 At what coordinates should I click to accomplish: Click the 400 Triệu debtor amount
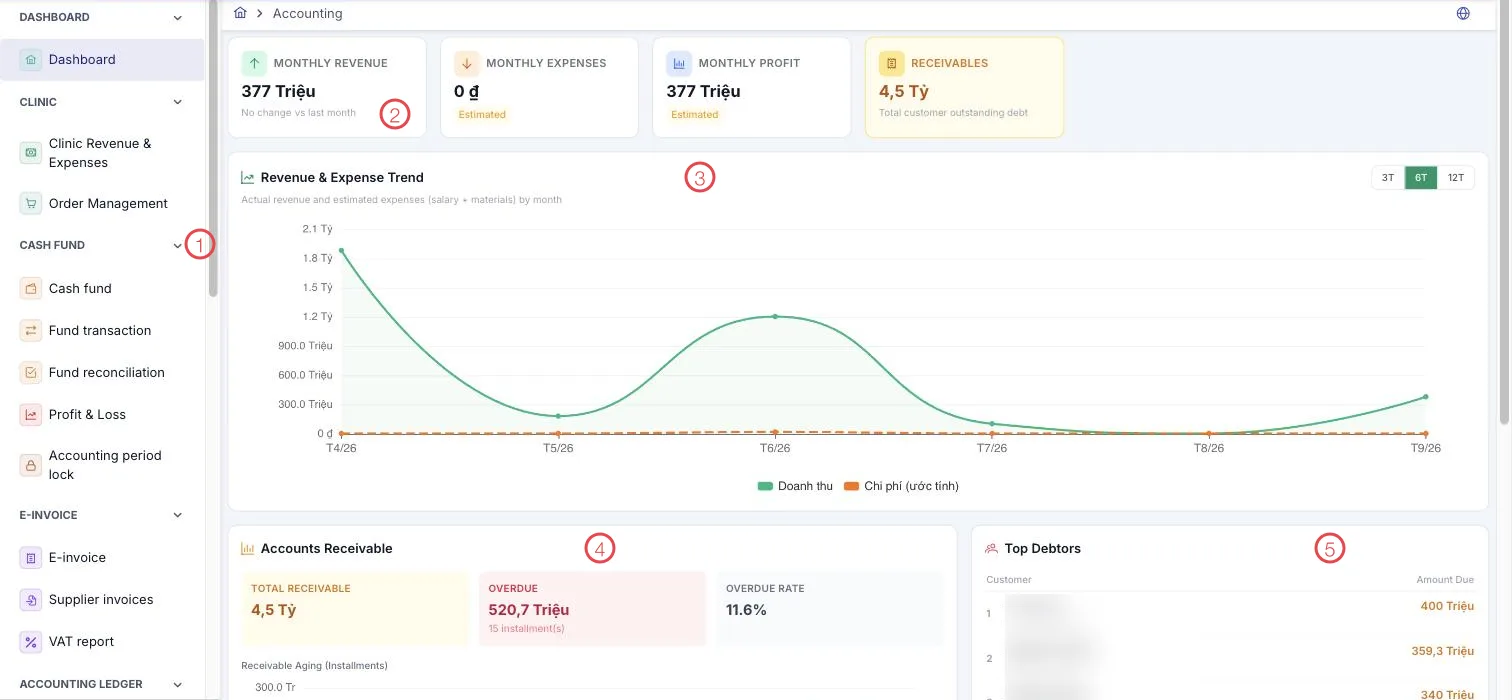1447,606
